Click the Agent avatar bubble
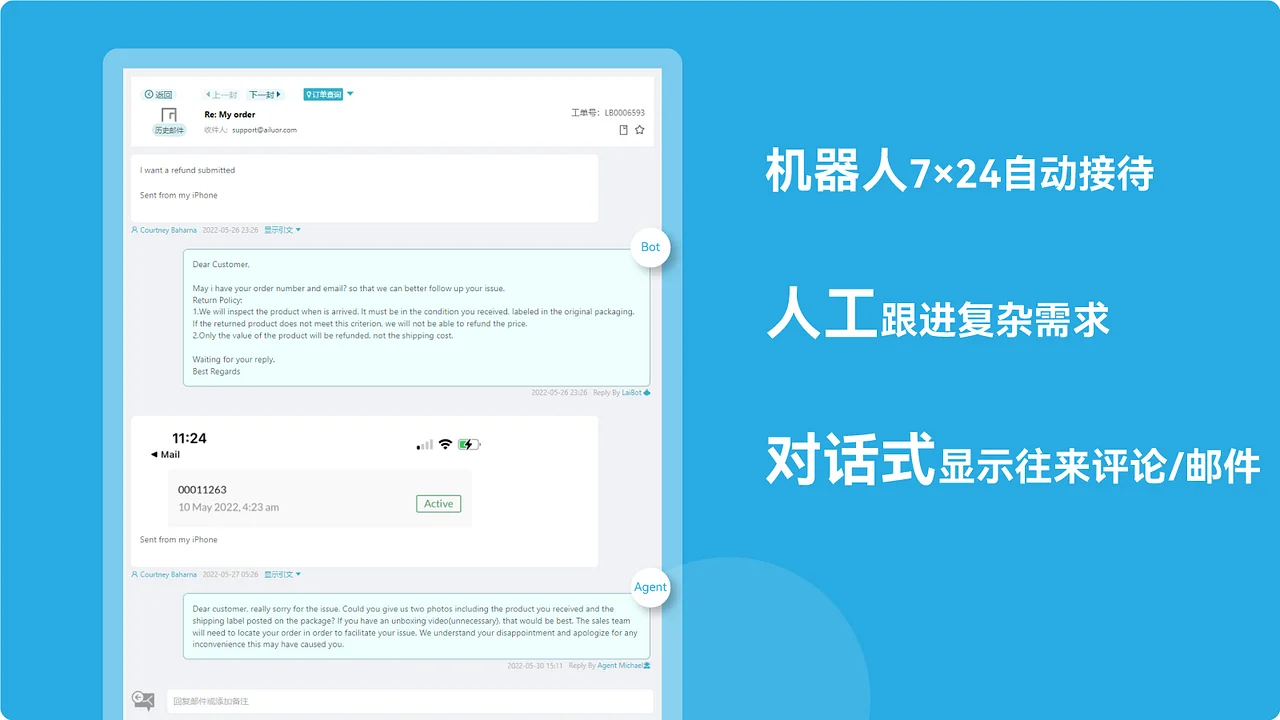This screenshot has height=720, width=1280. point(650,587)
